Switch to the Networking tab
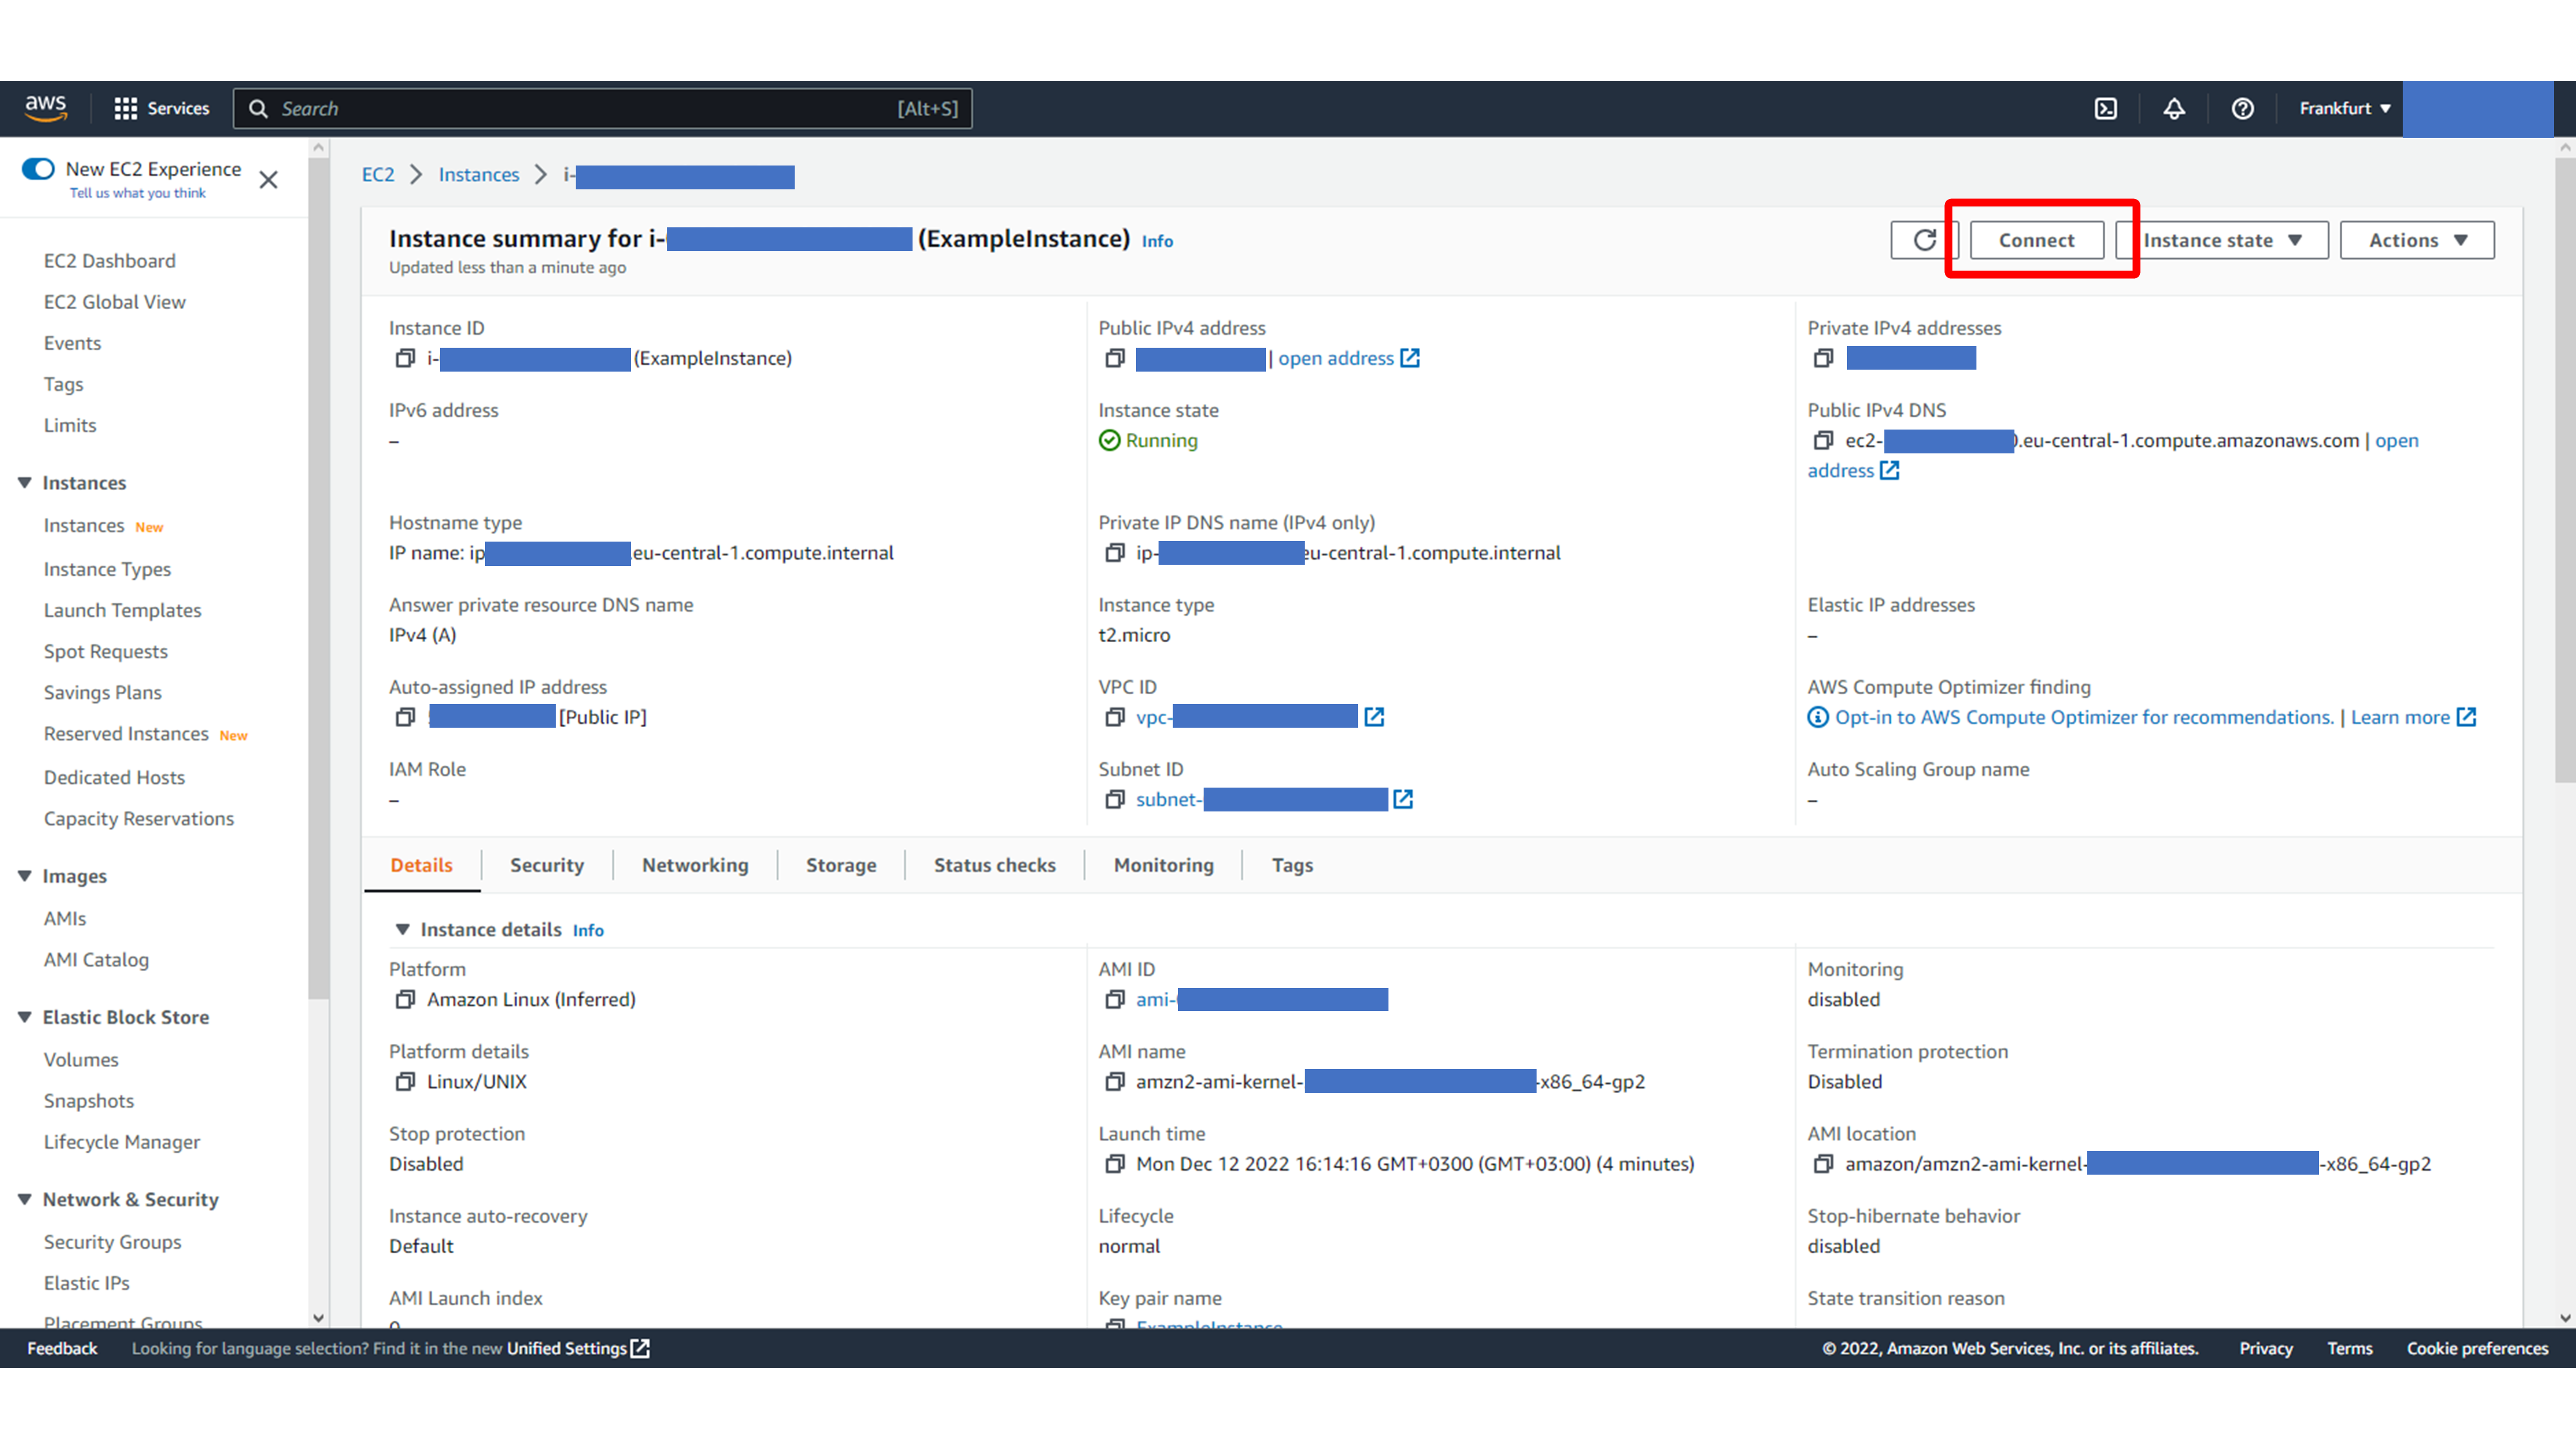Image resolution: width=2576 pixels, height=1449 pixels. coord(695,865)
